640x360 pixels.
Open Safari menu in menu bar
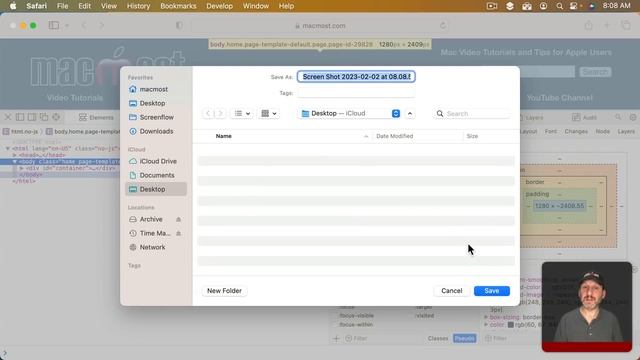click(36, 6)
